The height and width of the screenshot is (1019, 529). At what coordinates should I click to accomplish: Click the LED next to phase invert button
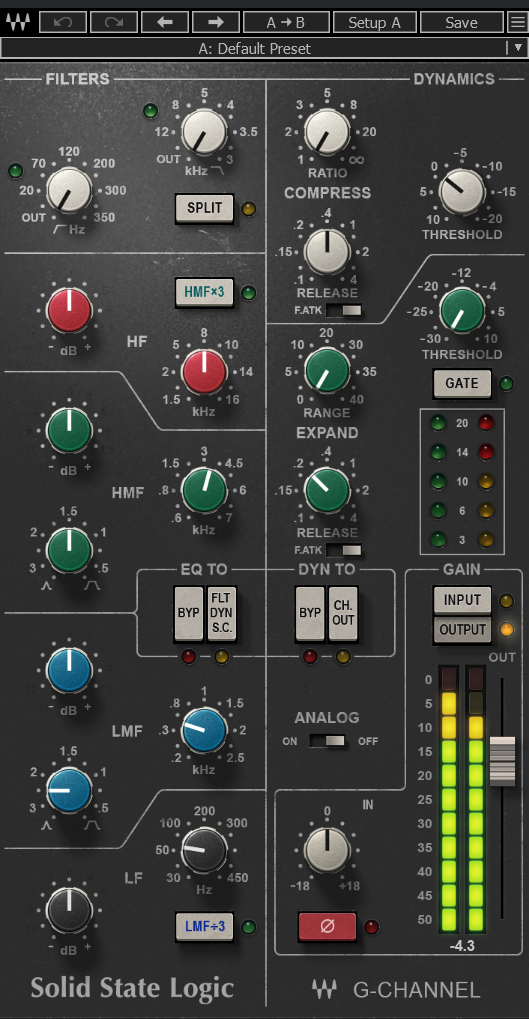[372, 927]
